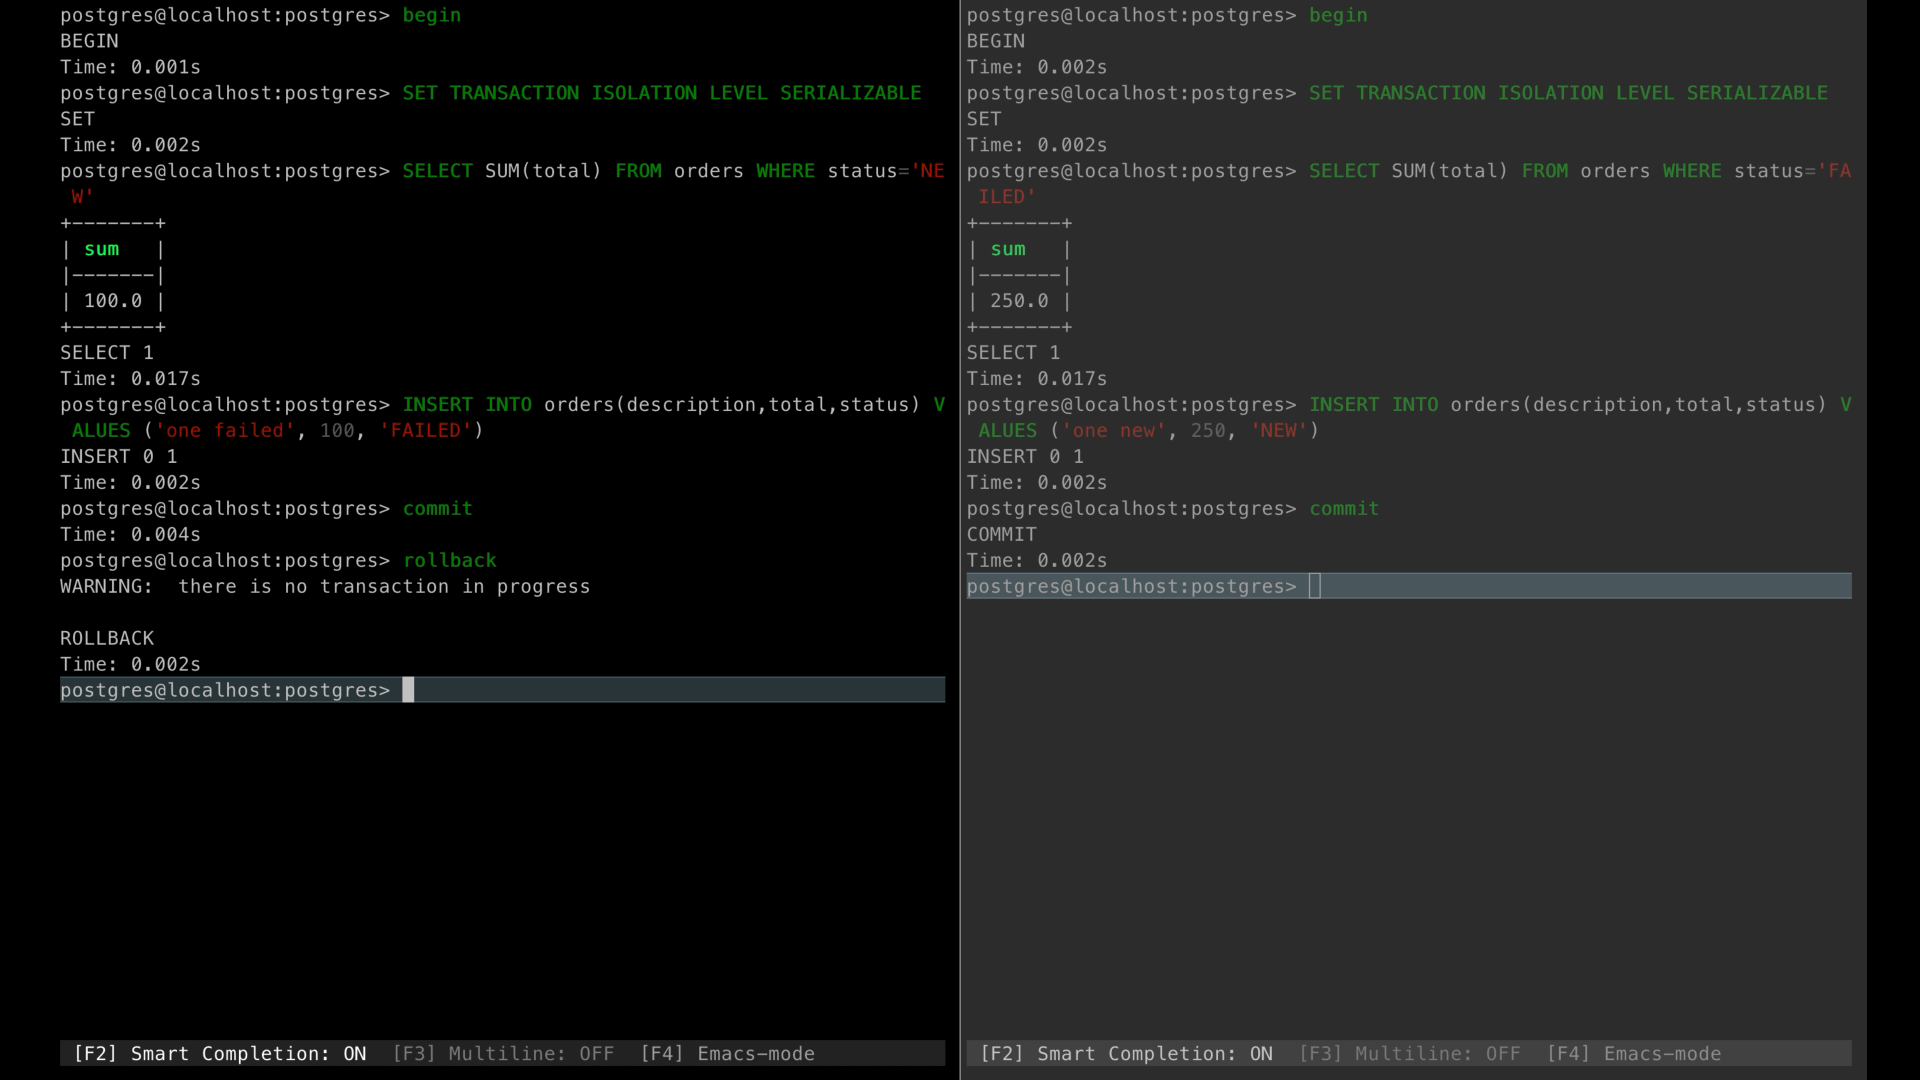Click the rollback command text

tap(449, 560)
